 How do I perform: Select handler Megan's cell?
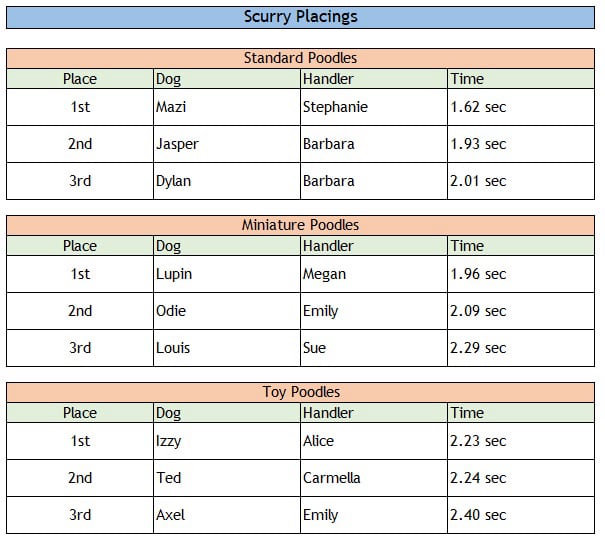373,274
